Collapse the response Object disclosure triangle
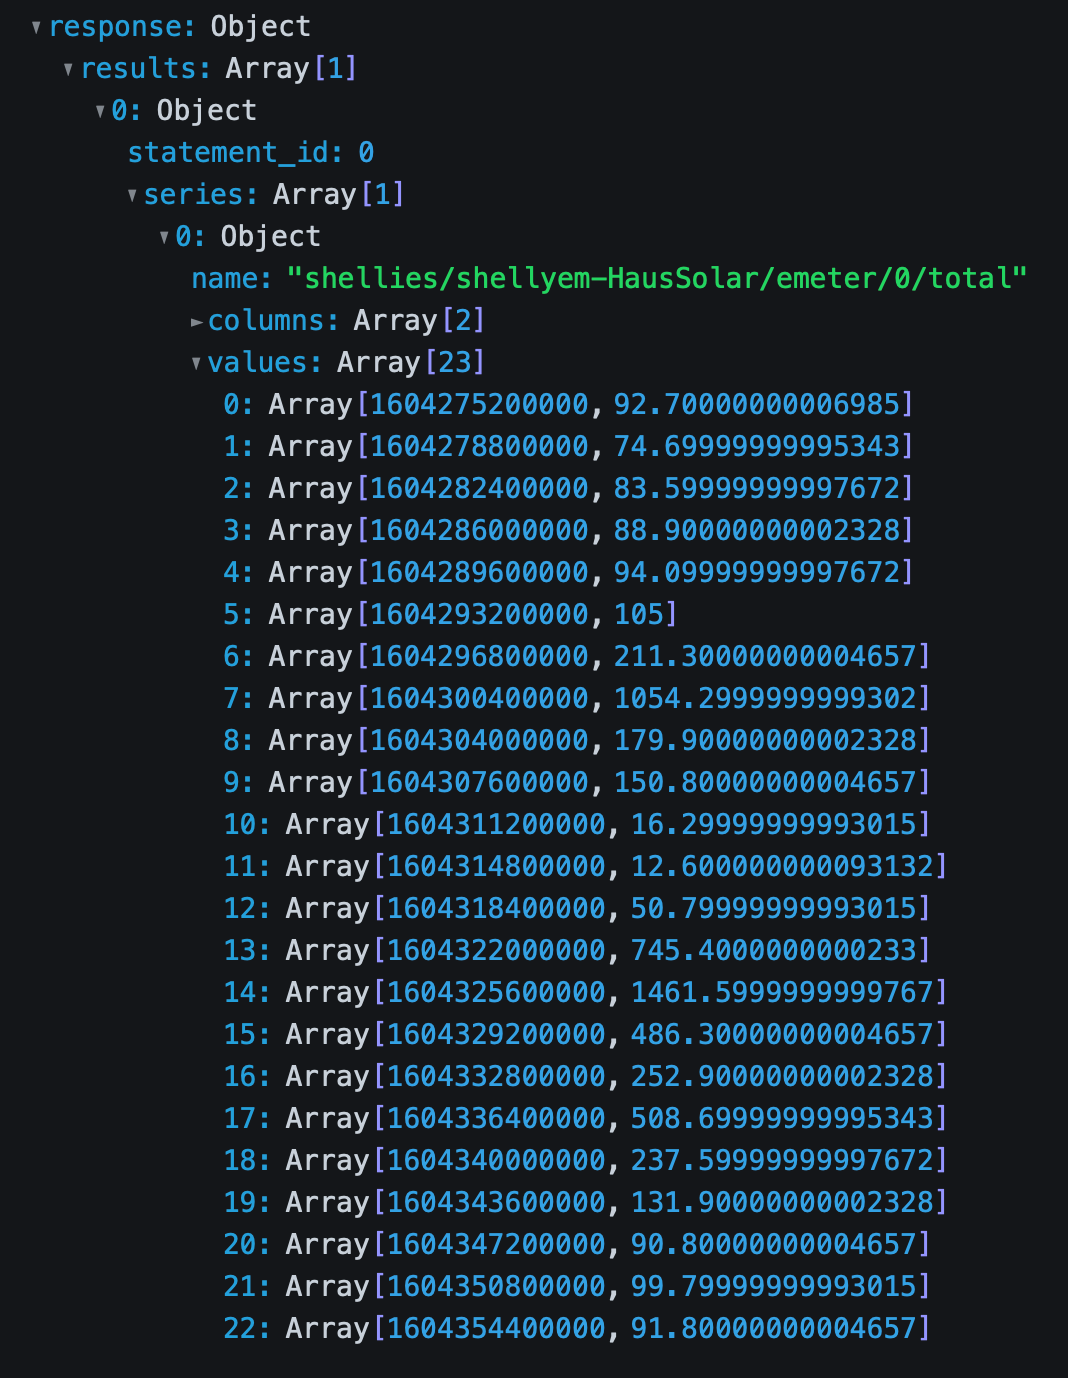The image size is (1068, 1378). click(x=36, y=27)
